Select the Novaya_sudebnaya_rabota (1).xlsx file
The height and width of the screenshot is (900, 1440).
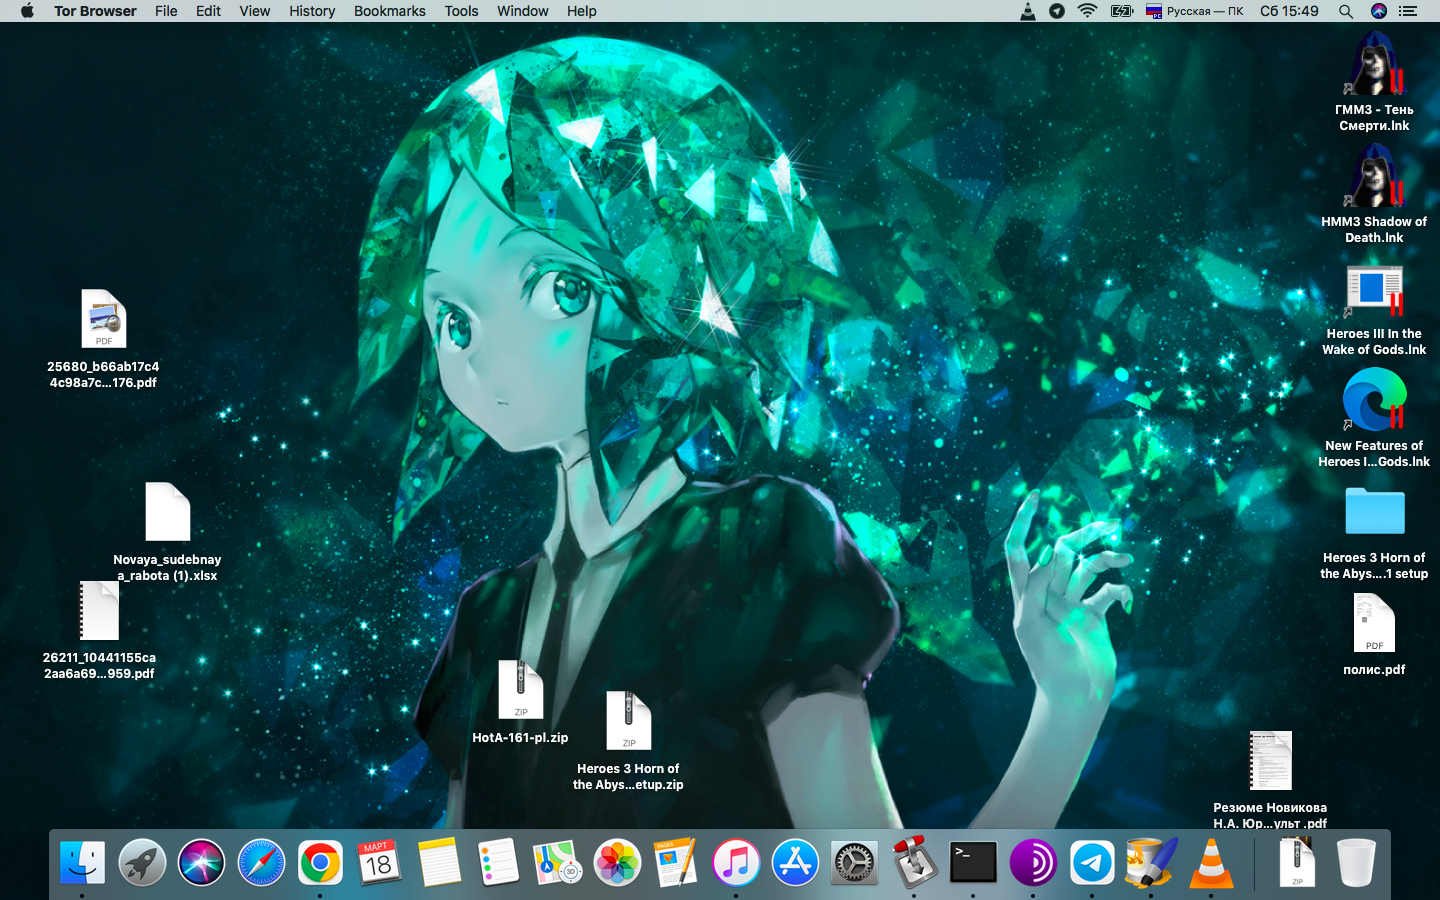pyautogui.click(x=167, y=531)
